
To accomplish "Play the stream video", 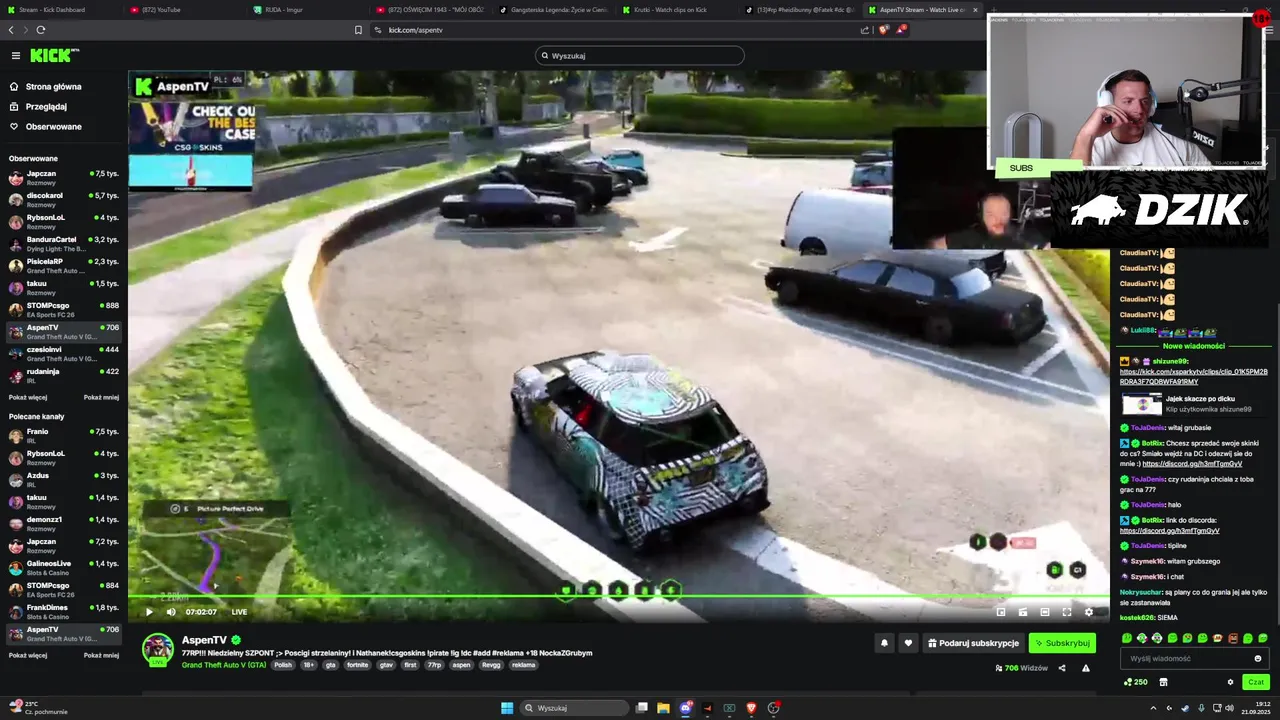I will (x=149, y=612).
